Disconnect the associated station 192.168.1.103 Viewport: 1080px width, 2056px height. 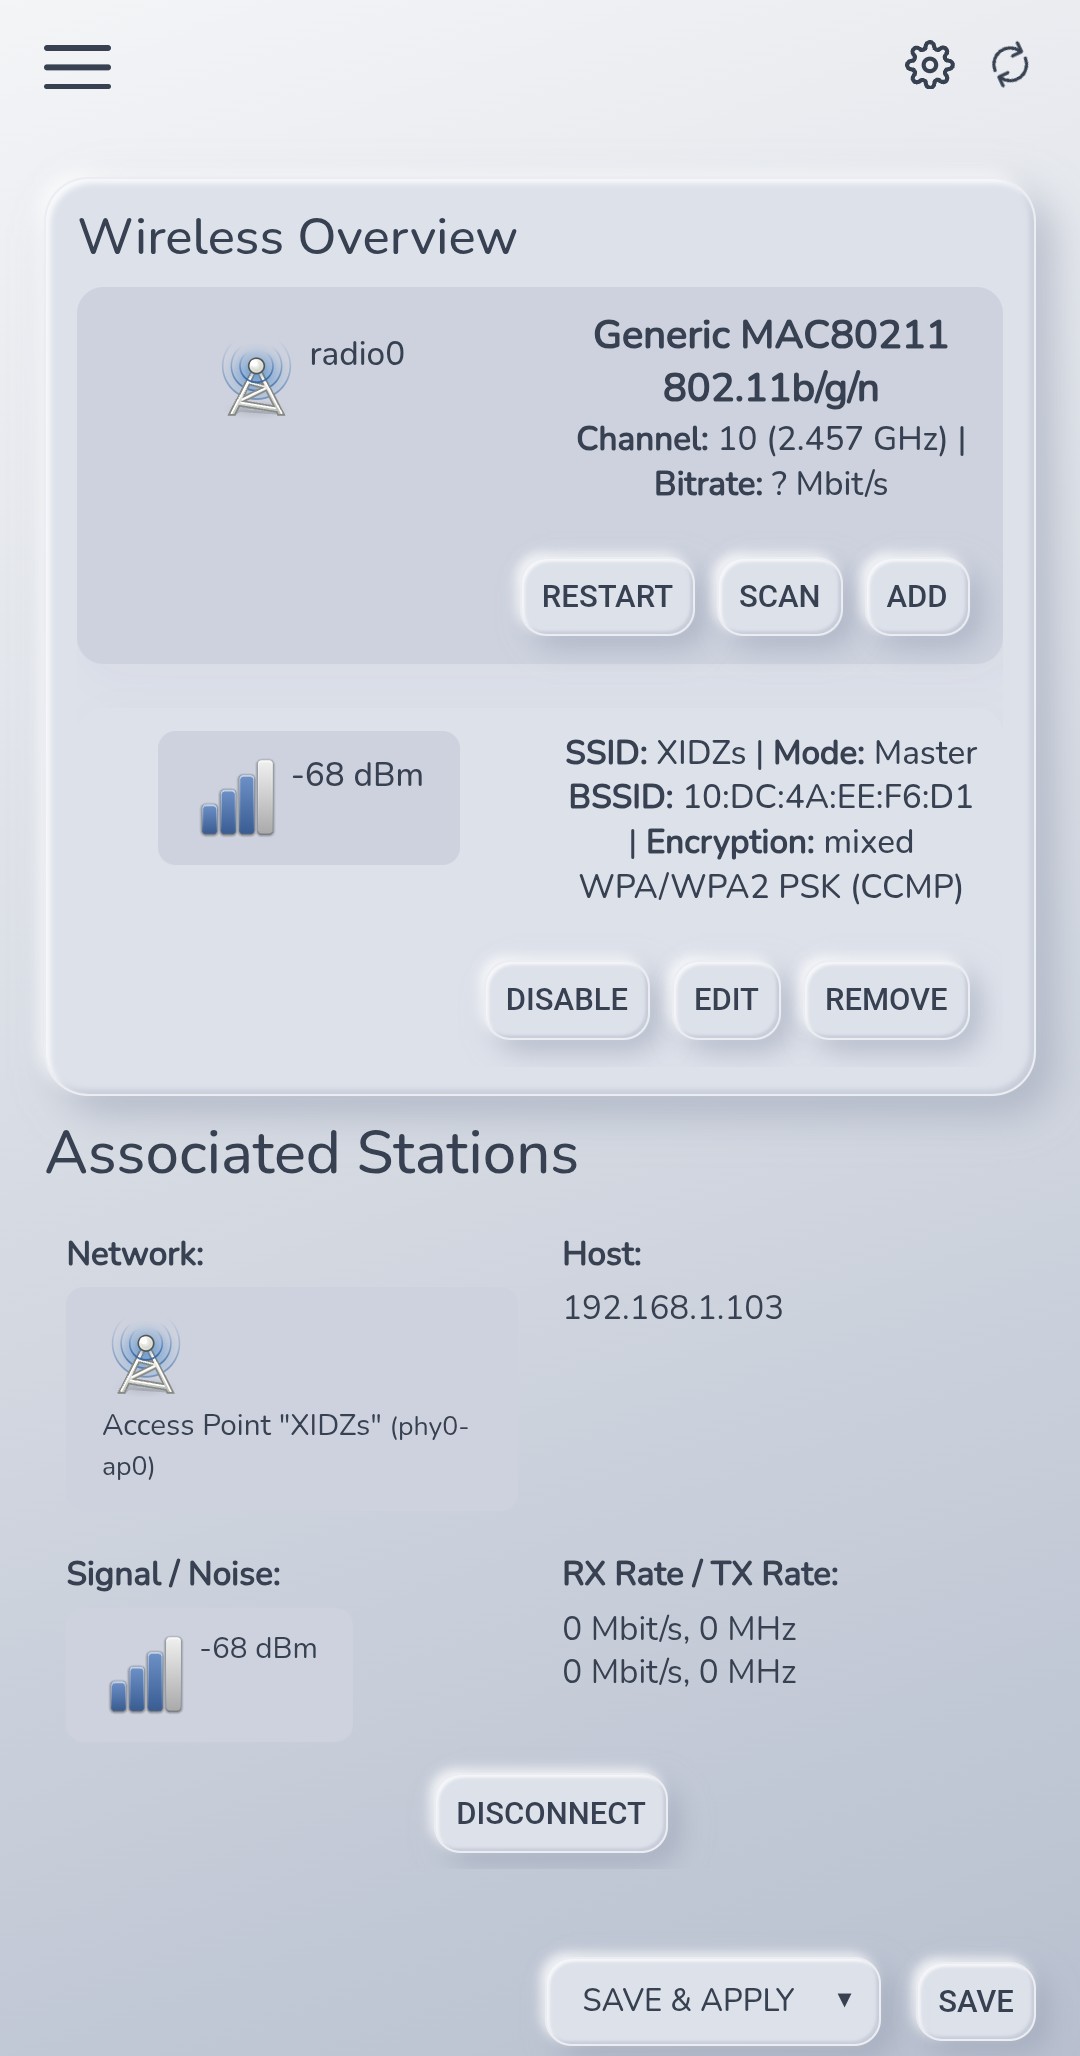point(551,1813)
